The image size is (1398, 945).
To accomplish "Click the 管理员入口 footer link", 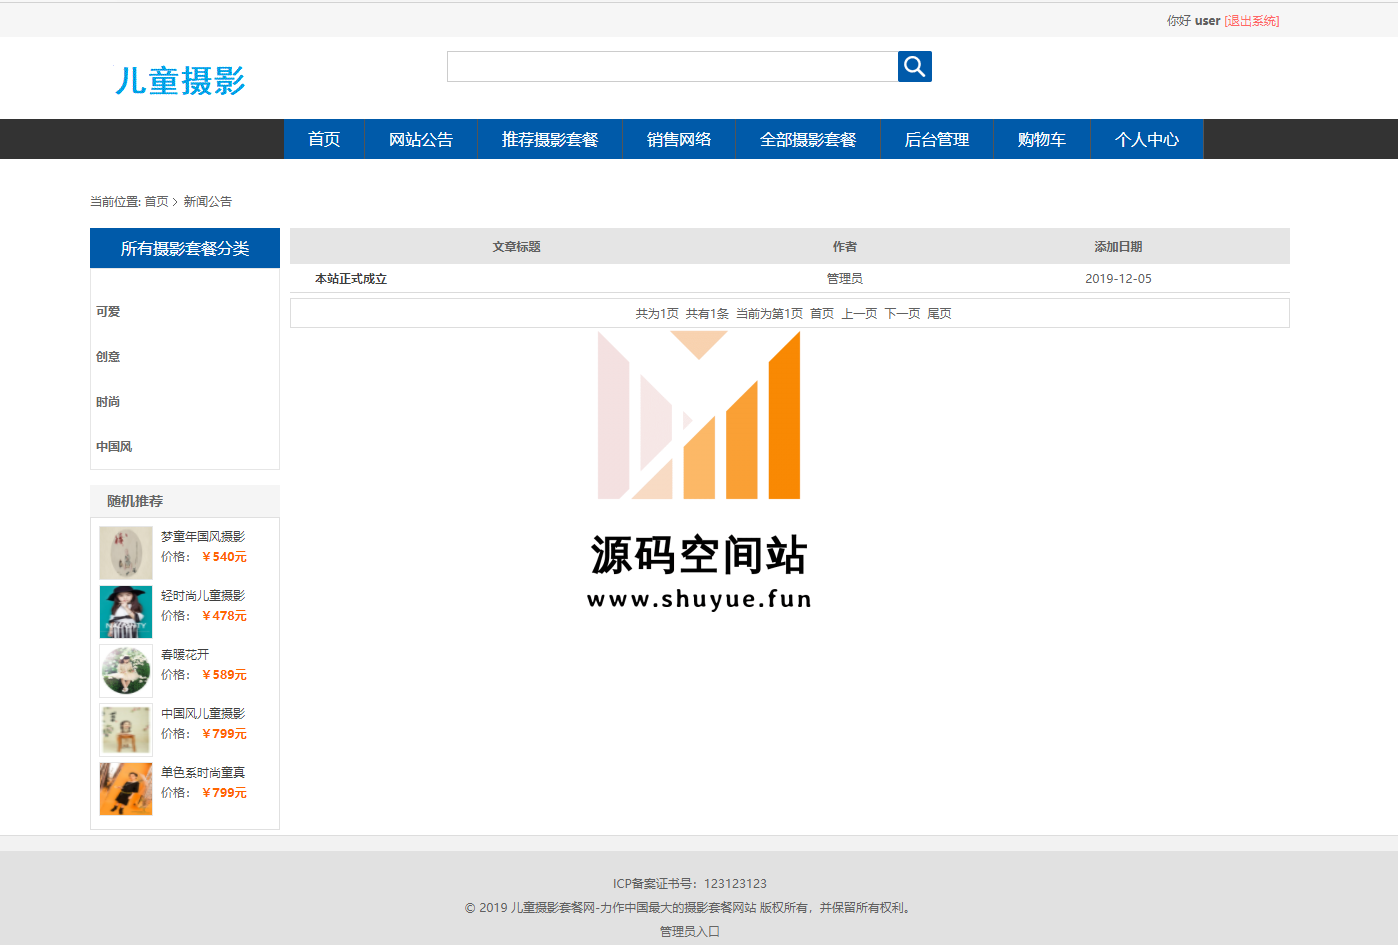I will (x=689, y=931).
